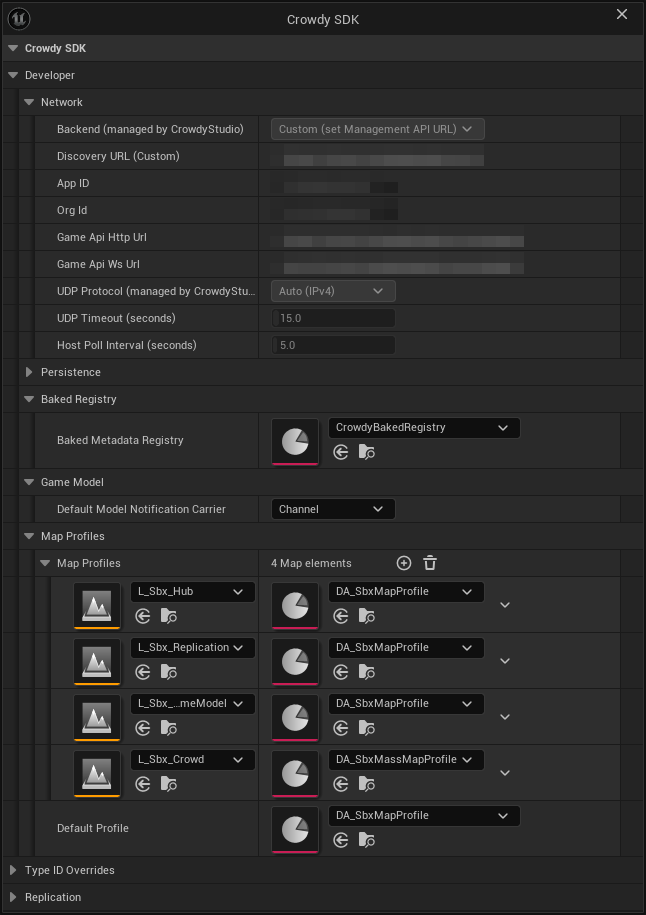Expand the Persistence section
This screenshot has height=915, width=646.
[x=29, y=372]
